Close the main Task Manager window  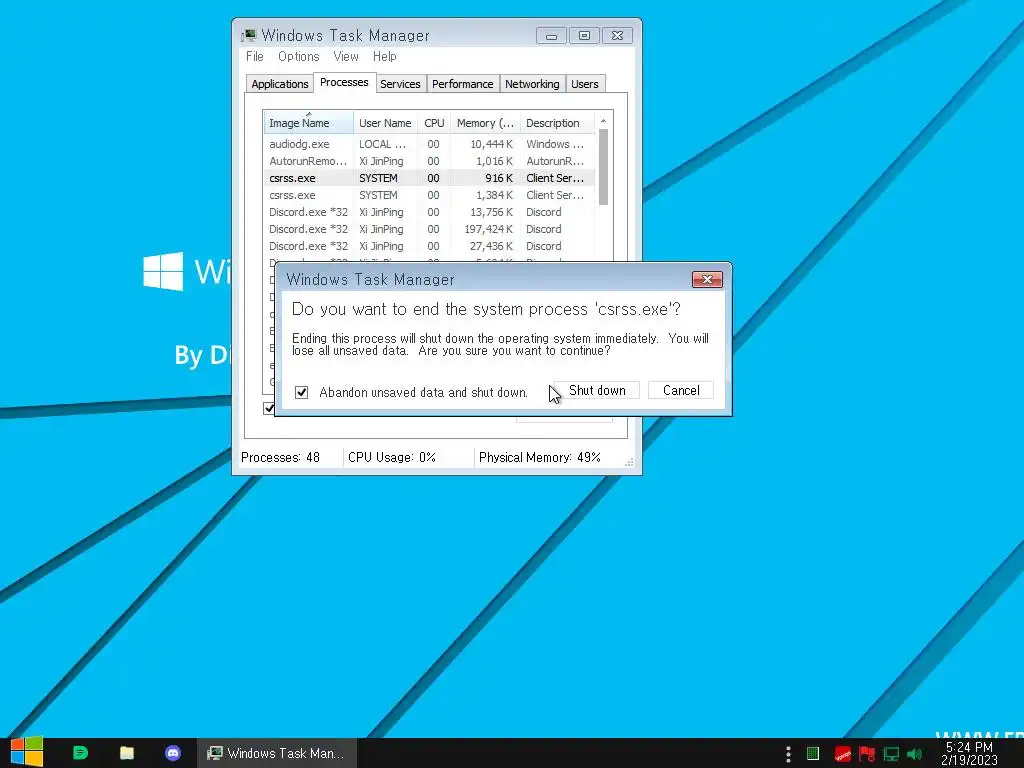click(617, 36)
